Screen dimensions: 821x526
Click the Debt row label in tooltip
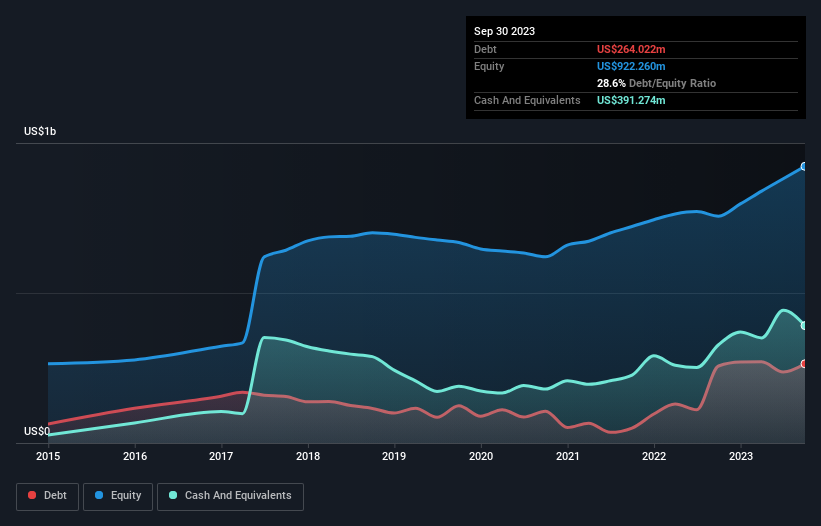pos(485,49)
